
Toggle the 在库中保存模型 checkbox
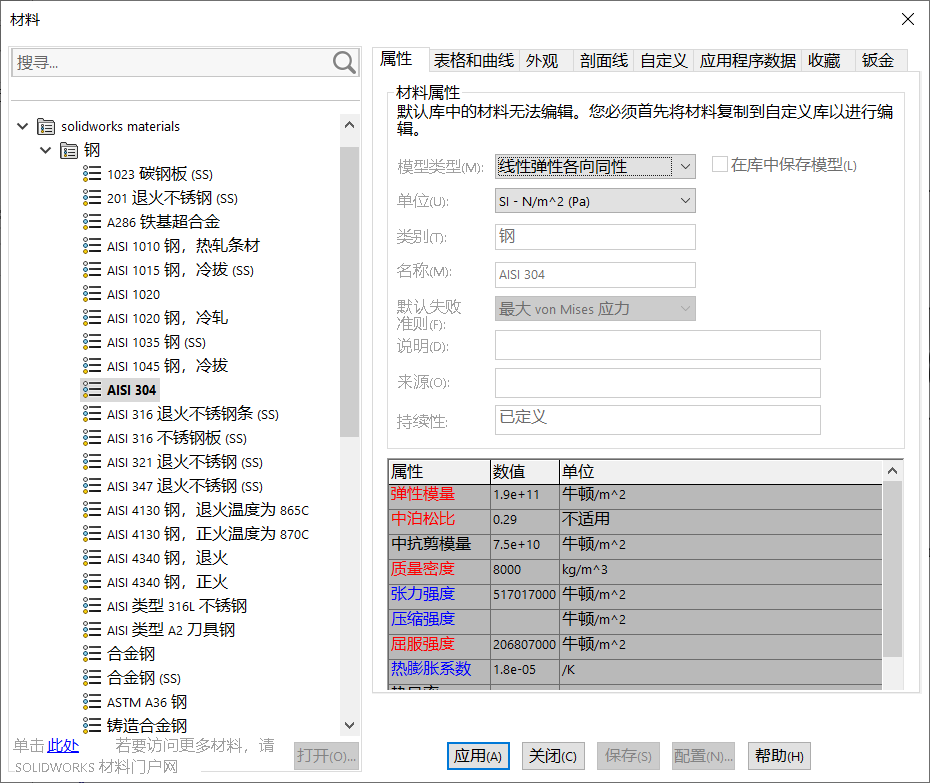(719, 165)
